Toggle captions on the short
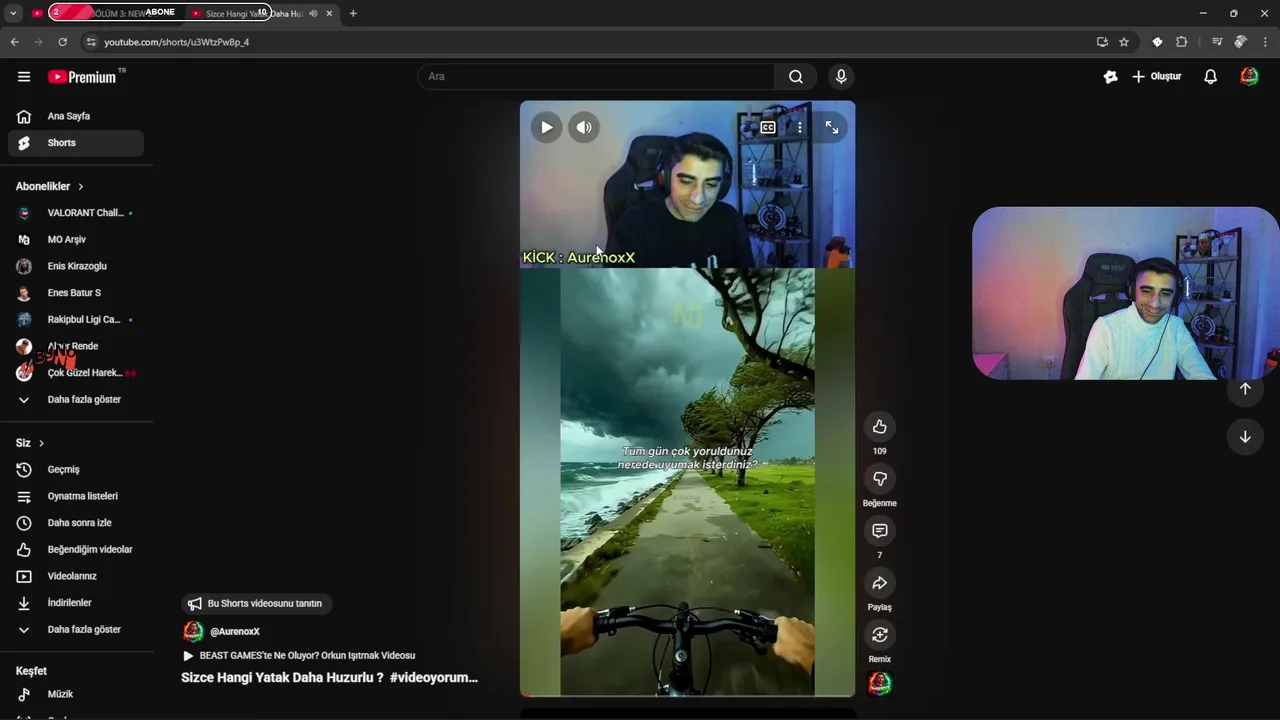Screen dimensions: 1280x720 pyautogui.click(x=768, y=127)
